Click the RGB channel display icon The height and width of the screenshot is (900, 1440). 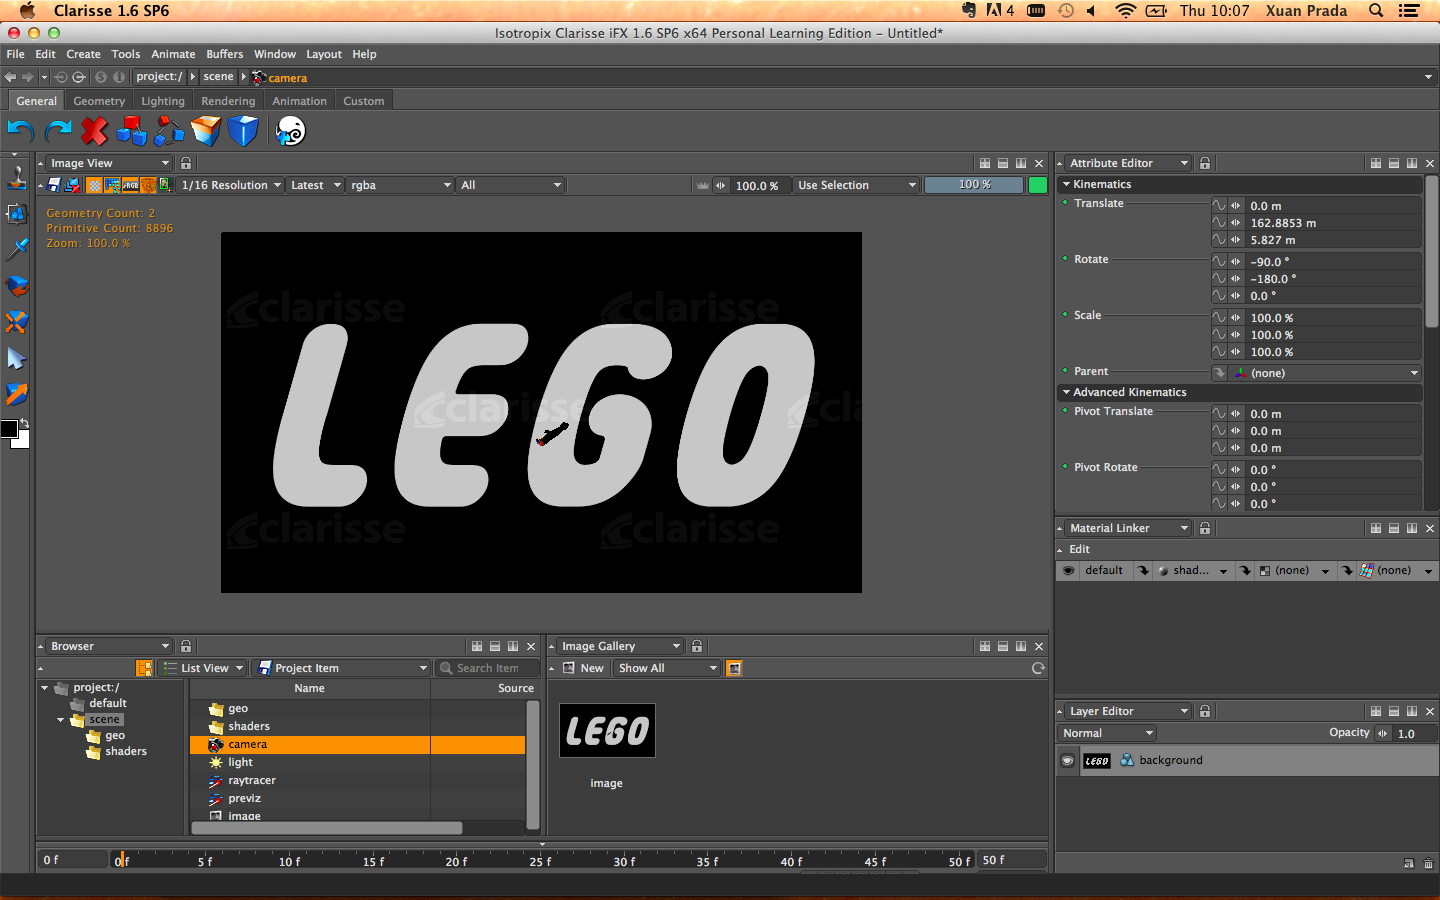130,185
